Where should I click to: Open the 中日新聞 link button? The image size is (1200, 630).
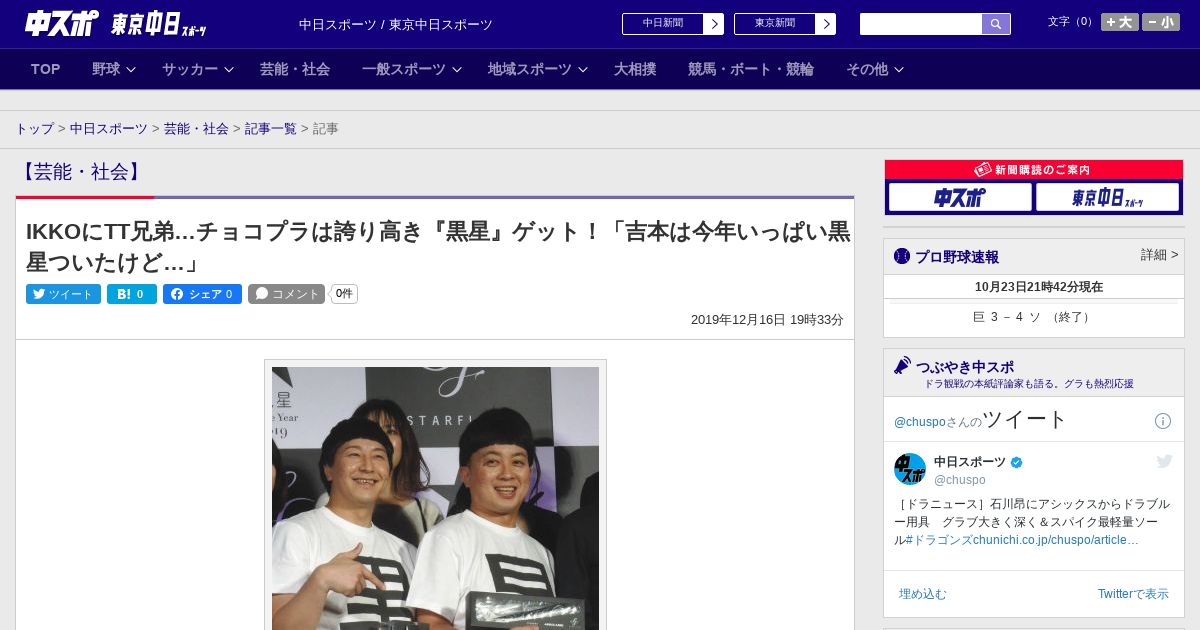[x=663, y=24]
